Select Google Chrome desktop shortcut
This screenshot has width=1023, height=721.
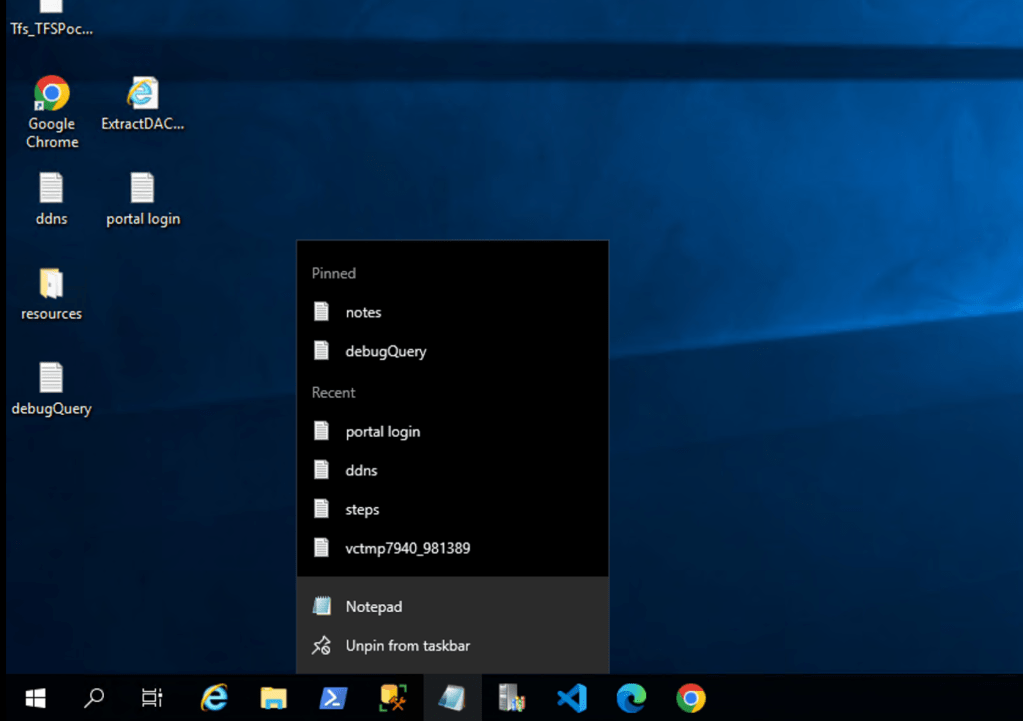[52, 112]
